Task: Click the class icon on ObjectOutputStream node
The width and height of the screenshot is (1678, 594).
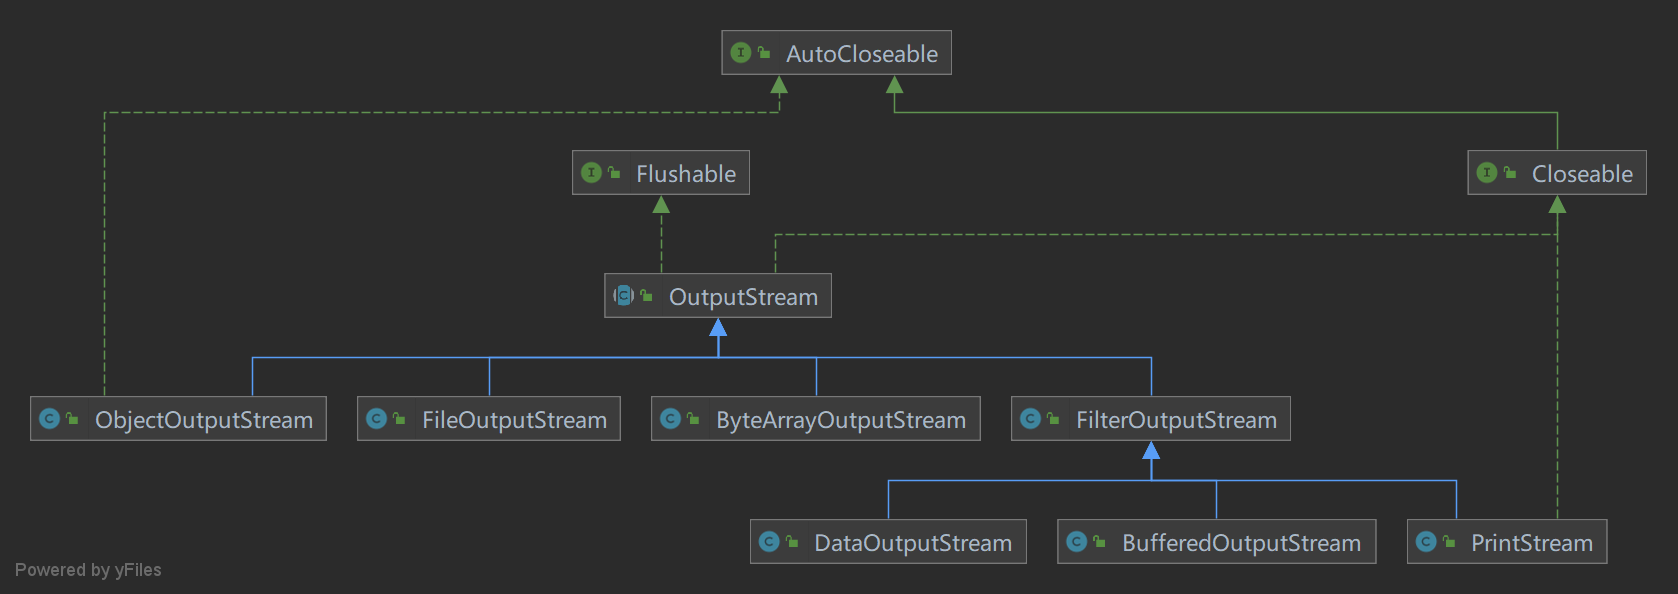Action: (x=50, y=419)
